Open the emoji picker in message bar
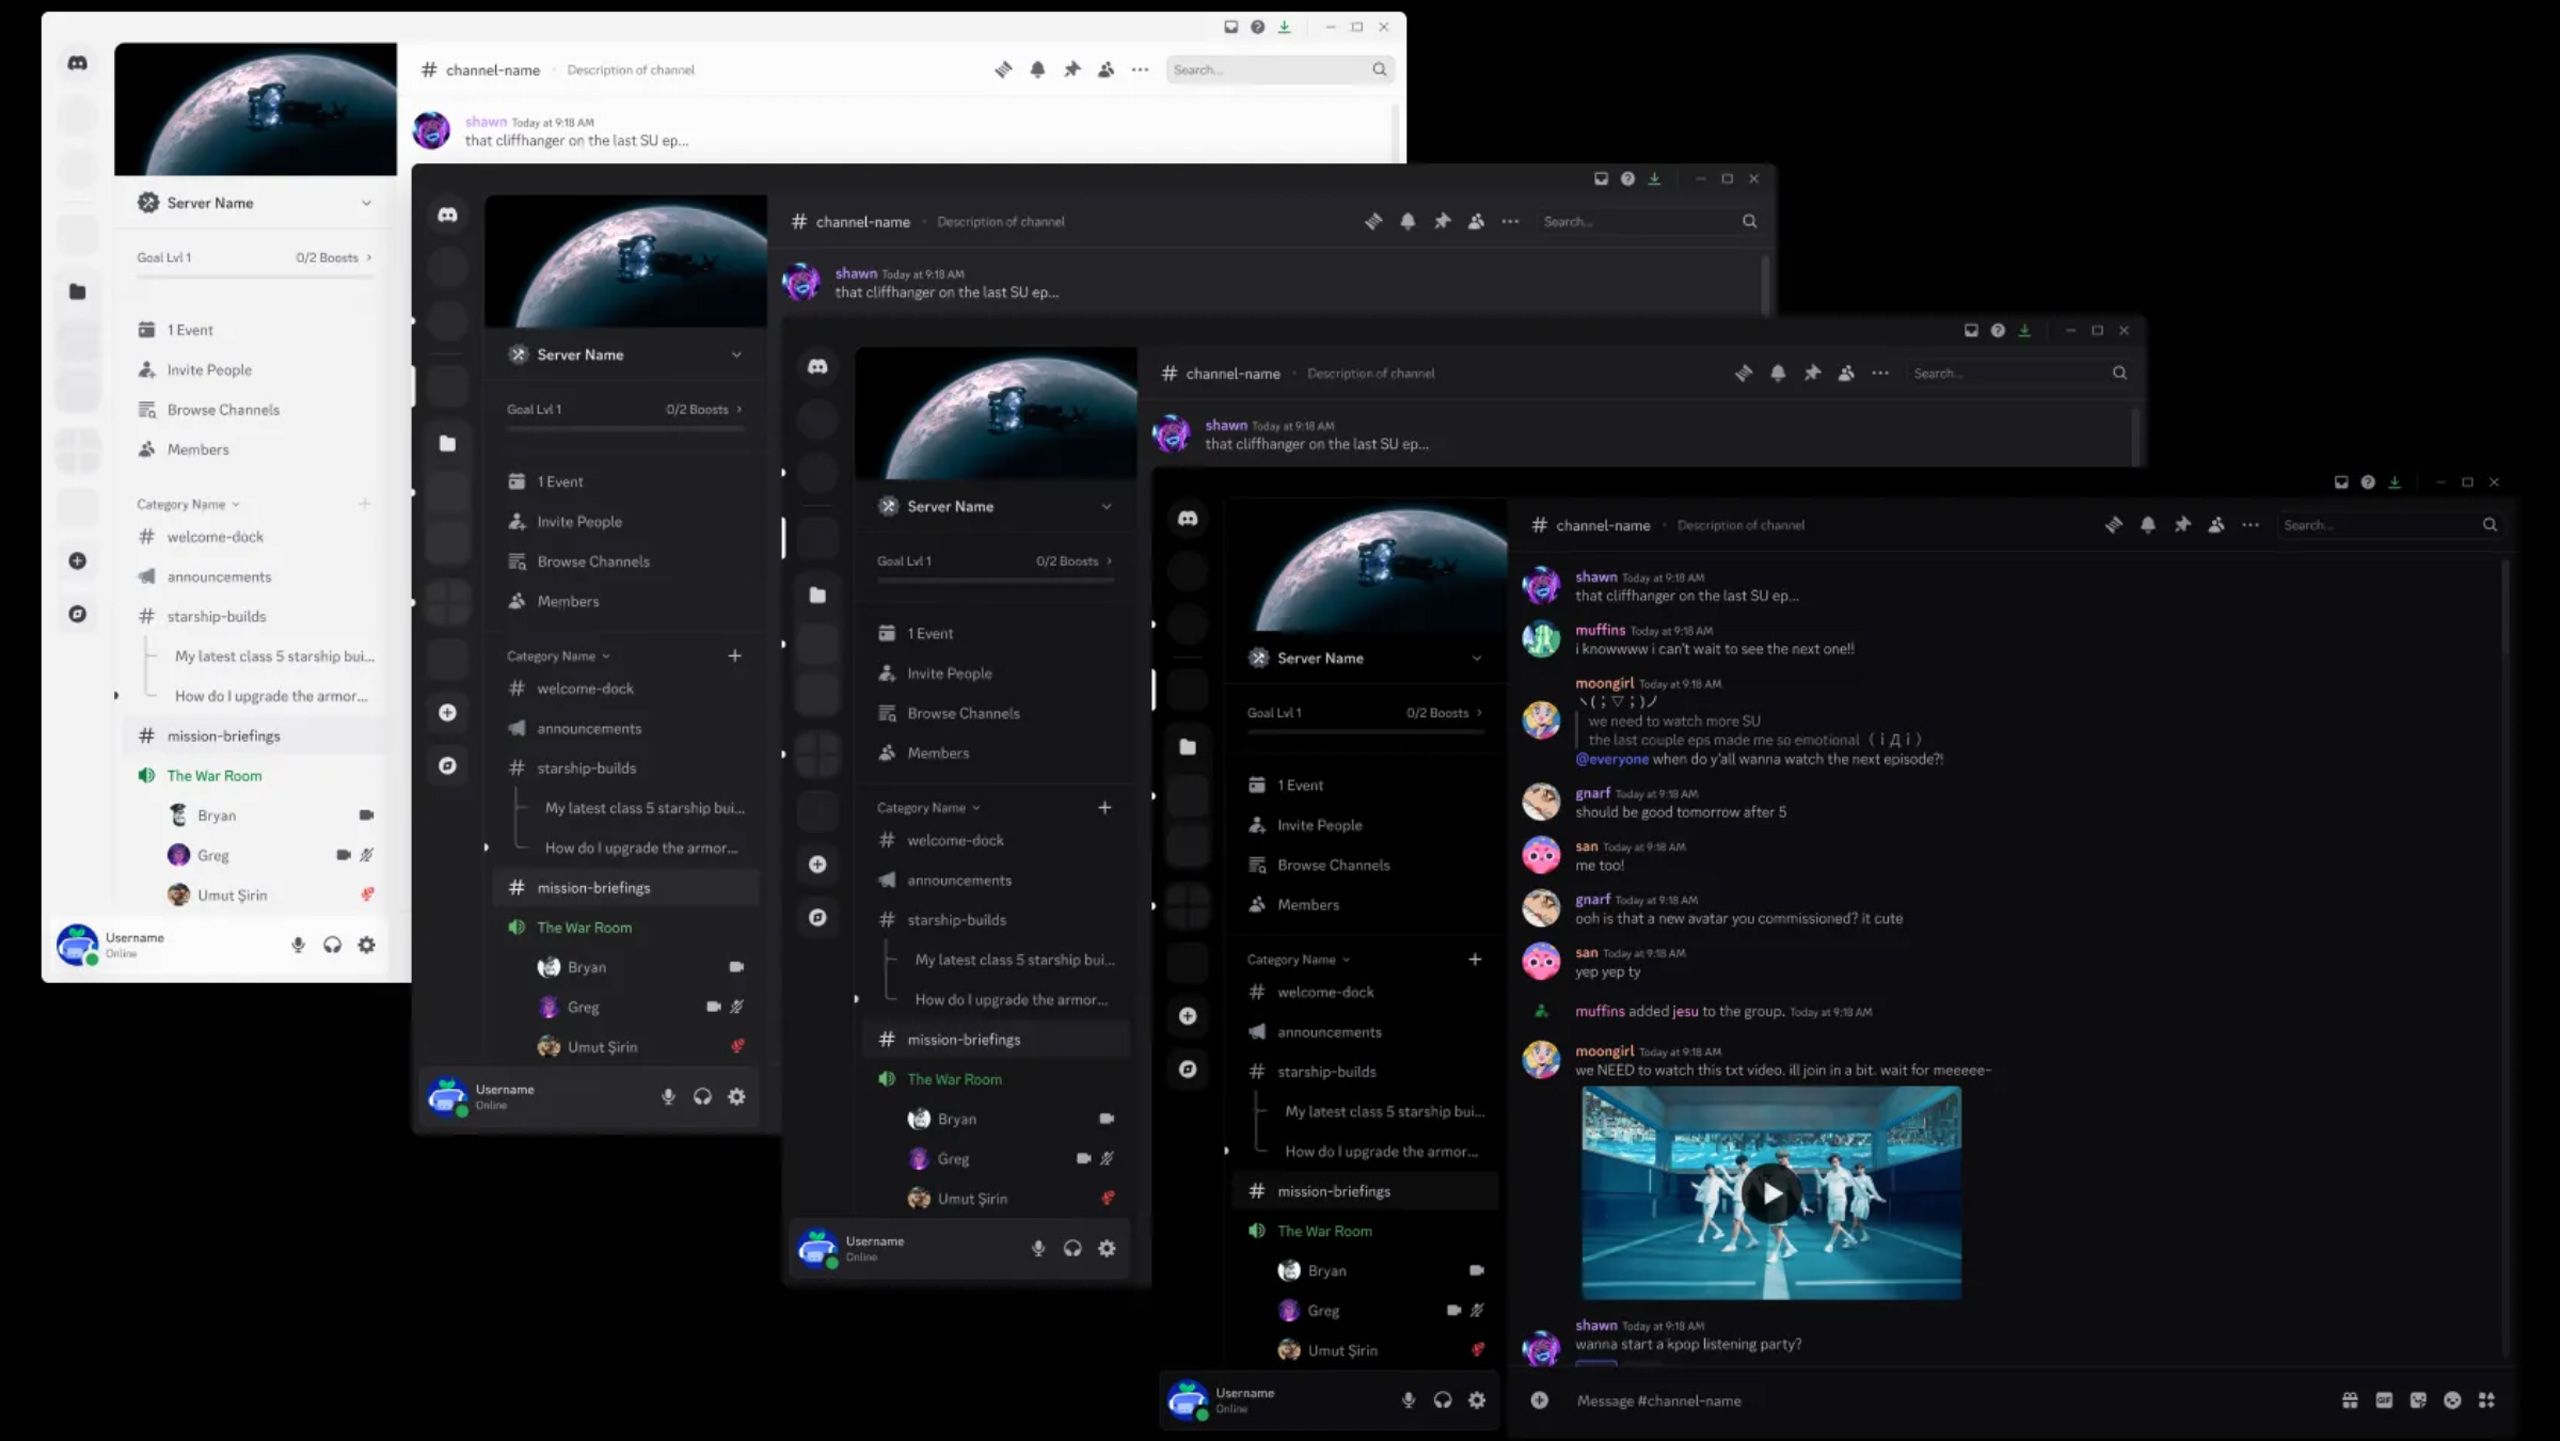The image size is (2560, 1441). [x=2453, y=1400]
